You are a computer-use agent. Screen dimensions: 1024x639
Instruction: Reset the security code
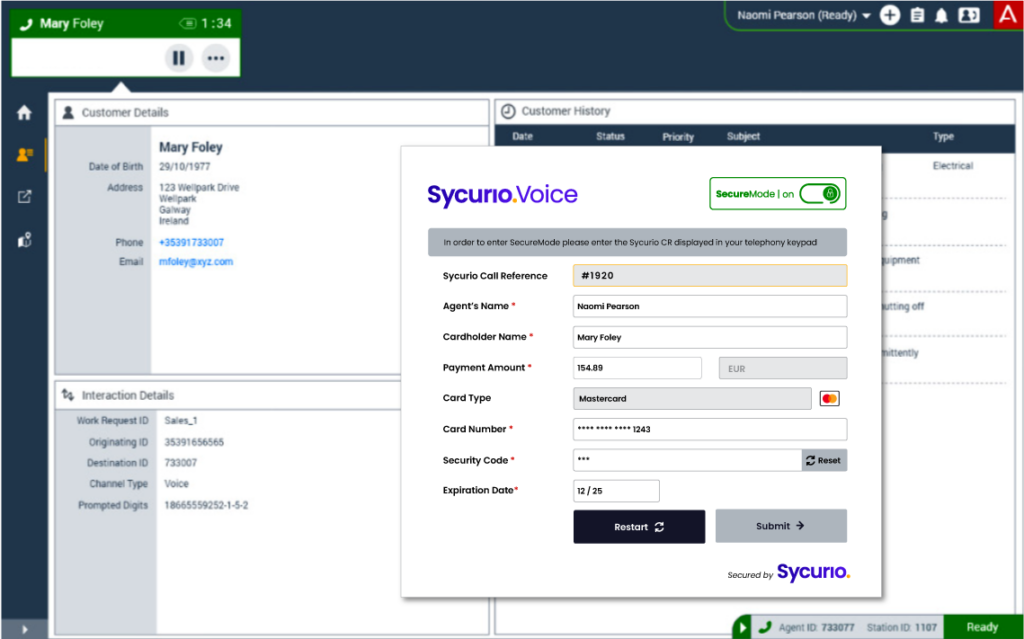pos(824,460)
